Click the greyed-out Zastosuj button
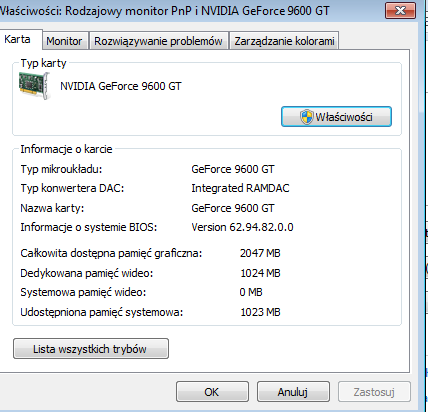428x412 pixels. (374, 392)
